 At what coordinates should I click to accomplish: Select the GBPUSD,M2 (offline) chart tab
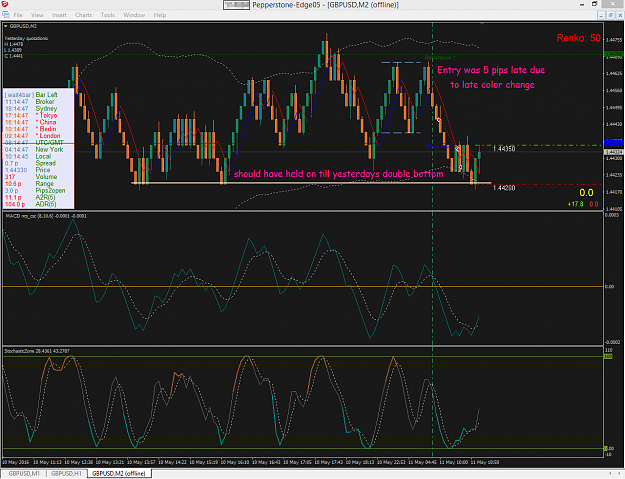(x=119, y=473)
